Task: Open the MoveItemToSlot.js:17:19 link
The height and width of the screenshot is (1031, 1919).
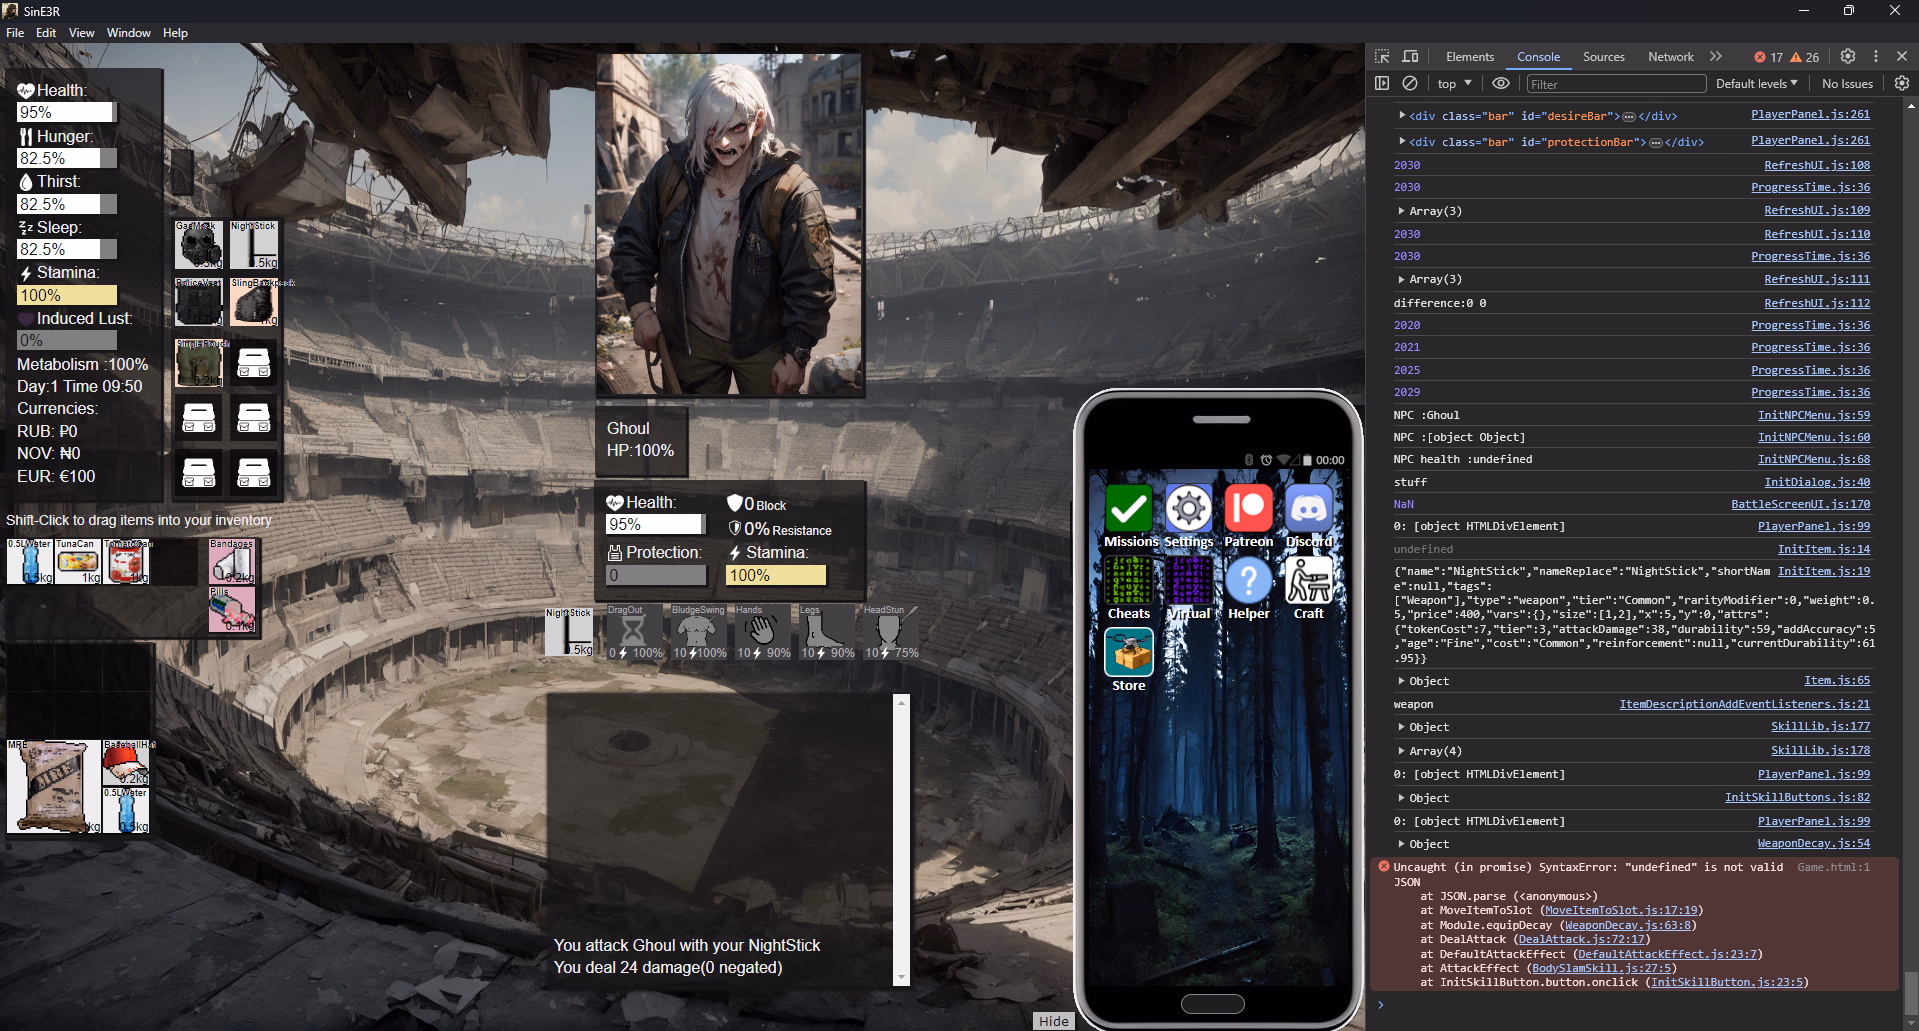Action: point(1621,910)
